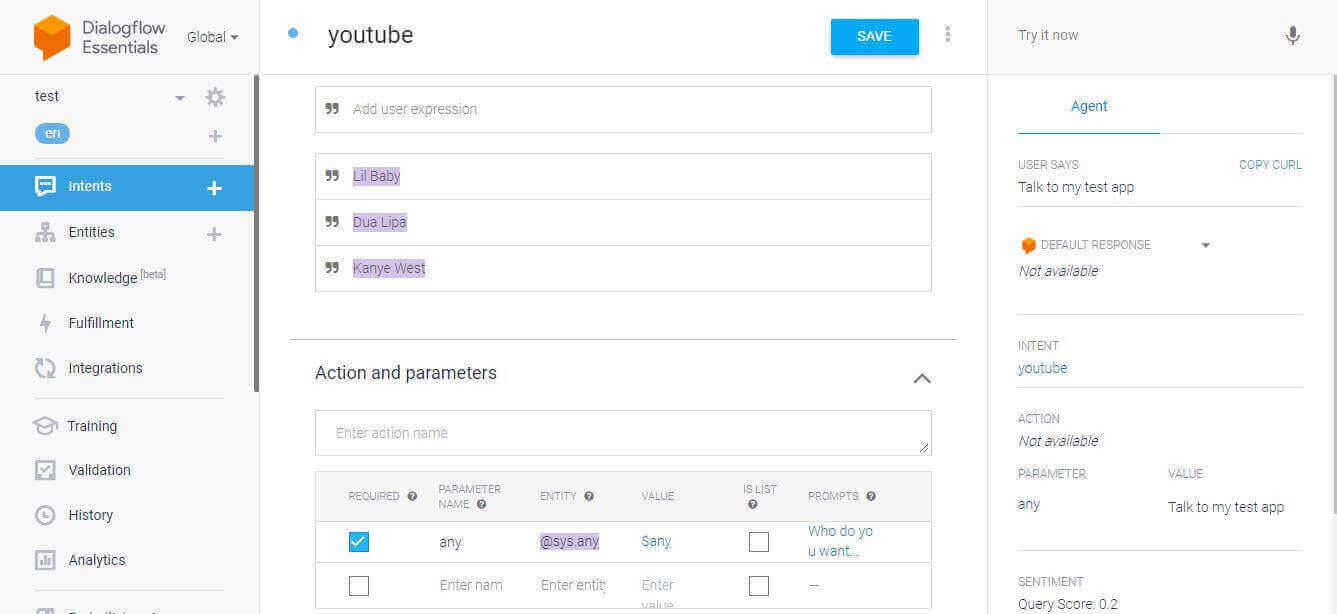Viewport: 1337px width, 614px height.
Task: Click the Intents chat bubble icon
Action: coord(45,187)
